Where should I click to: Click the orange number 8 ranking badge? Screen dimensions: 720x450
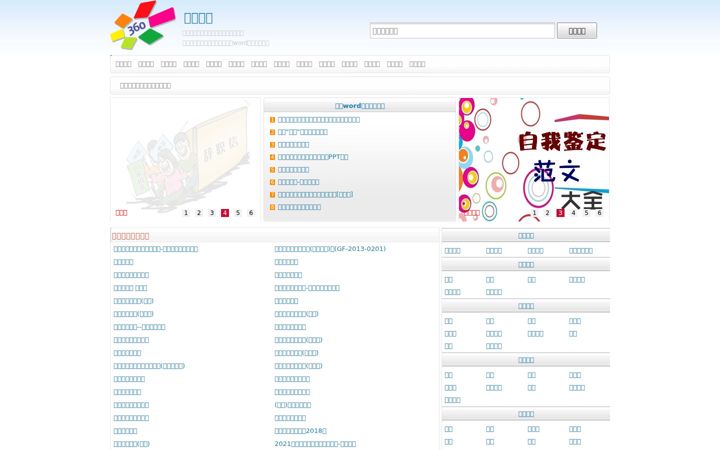pyautogui.click(x=272, y=207)
